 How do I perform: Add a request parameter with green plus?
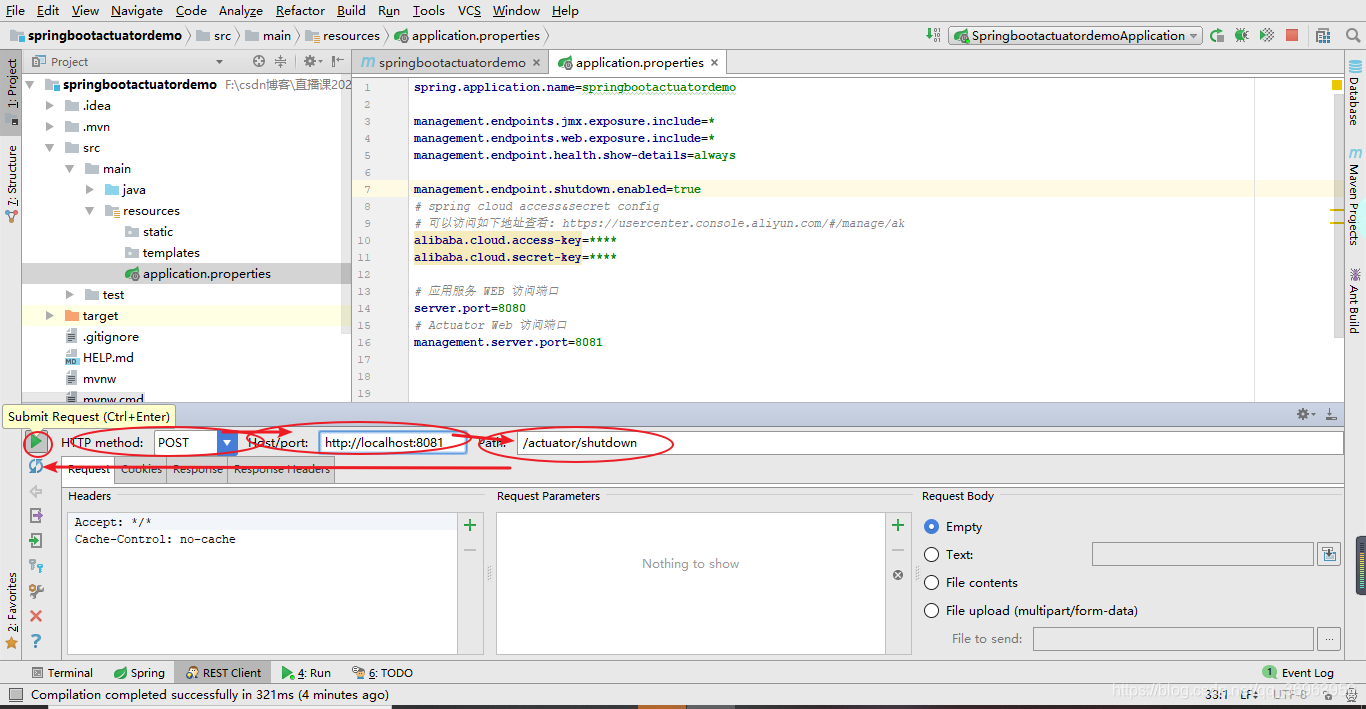898,525
